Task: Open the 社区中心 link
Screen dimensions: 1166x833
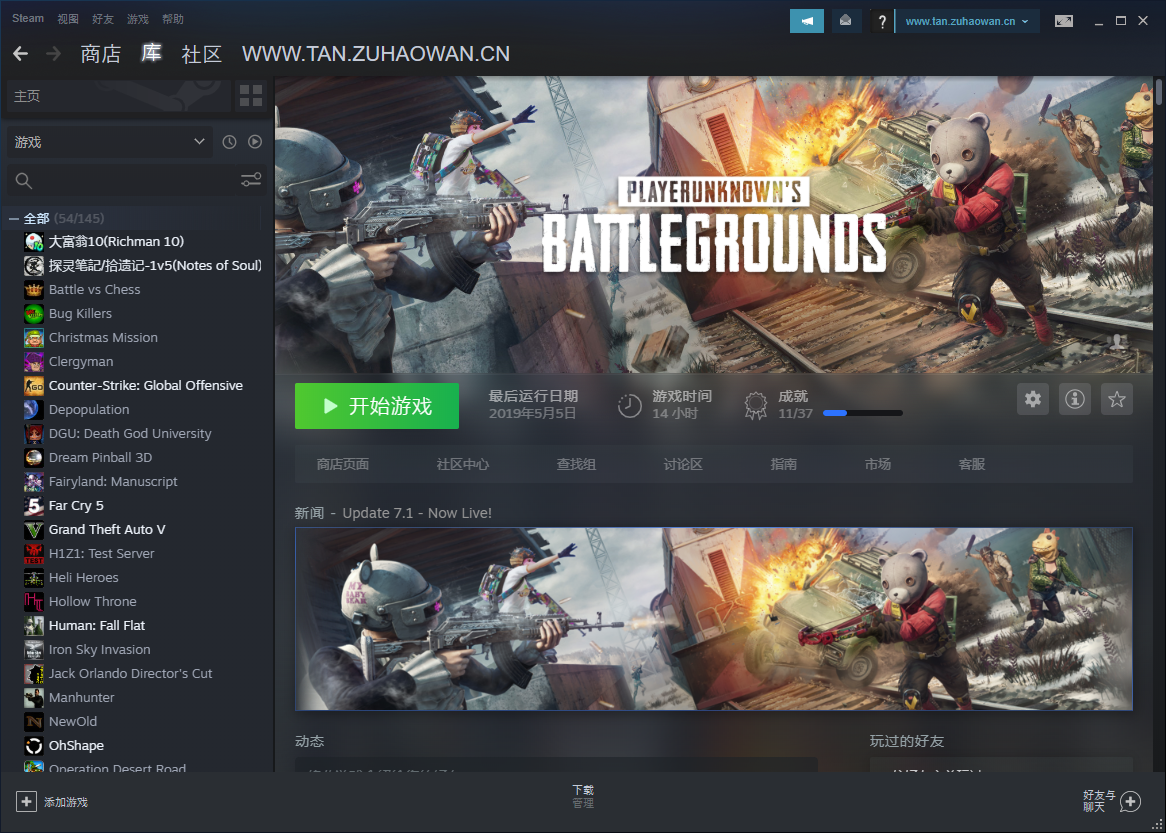Action: click(463, 464)
